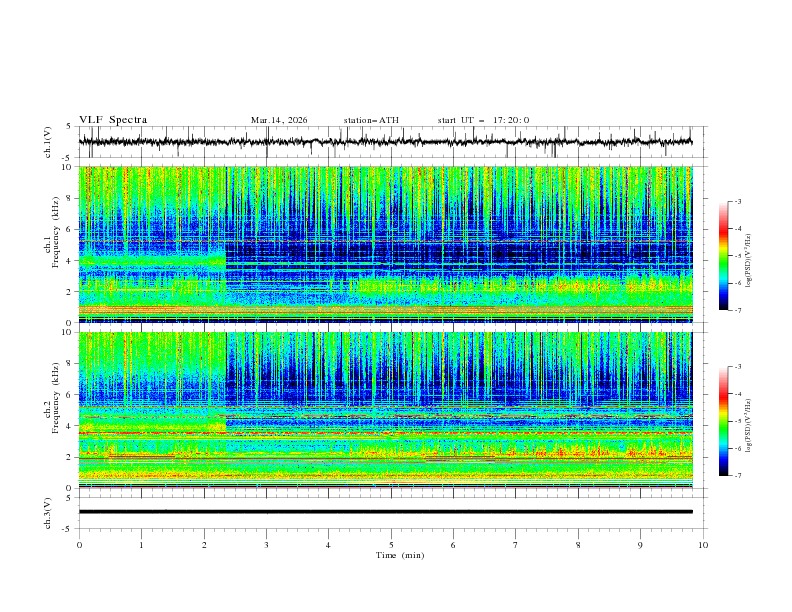Click time-axis tick label "5"
This screenshot has width=792, height=612.
(391, 545)
